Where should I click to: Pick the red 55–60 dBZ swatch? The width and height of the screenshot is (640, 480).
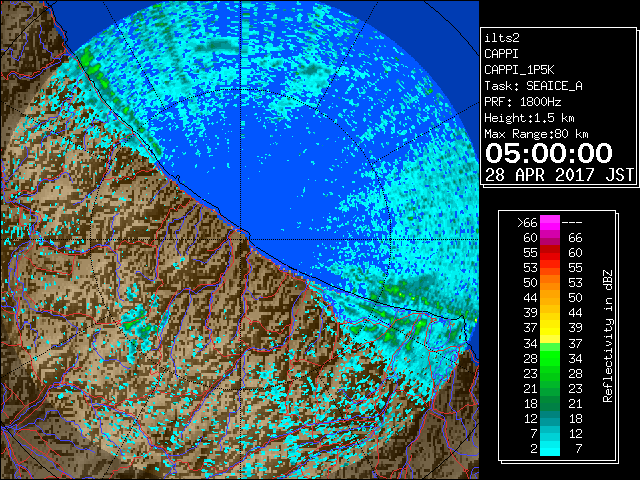pos(550,253)
